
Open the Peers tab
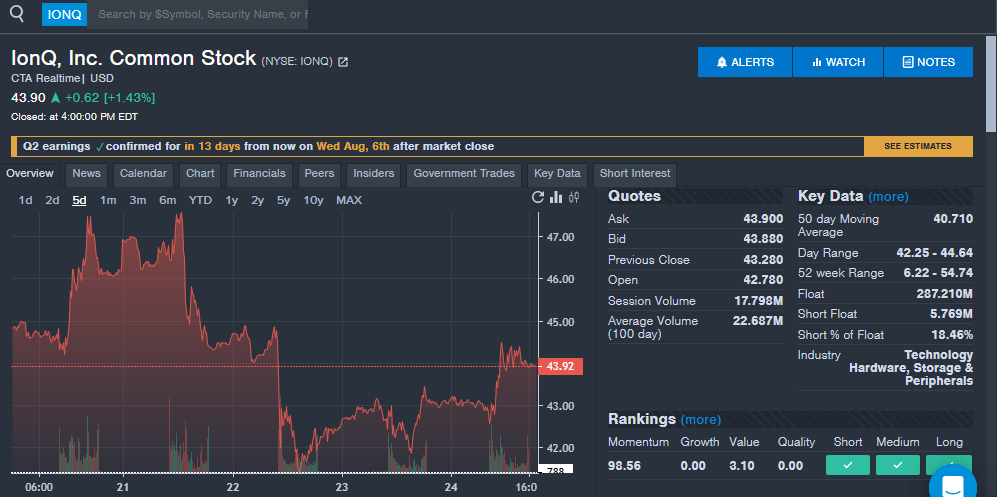click(319, 174)
